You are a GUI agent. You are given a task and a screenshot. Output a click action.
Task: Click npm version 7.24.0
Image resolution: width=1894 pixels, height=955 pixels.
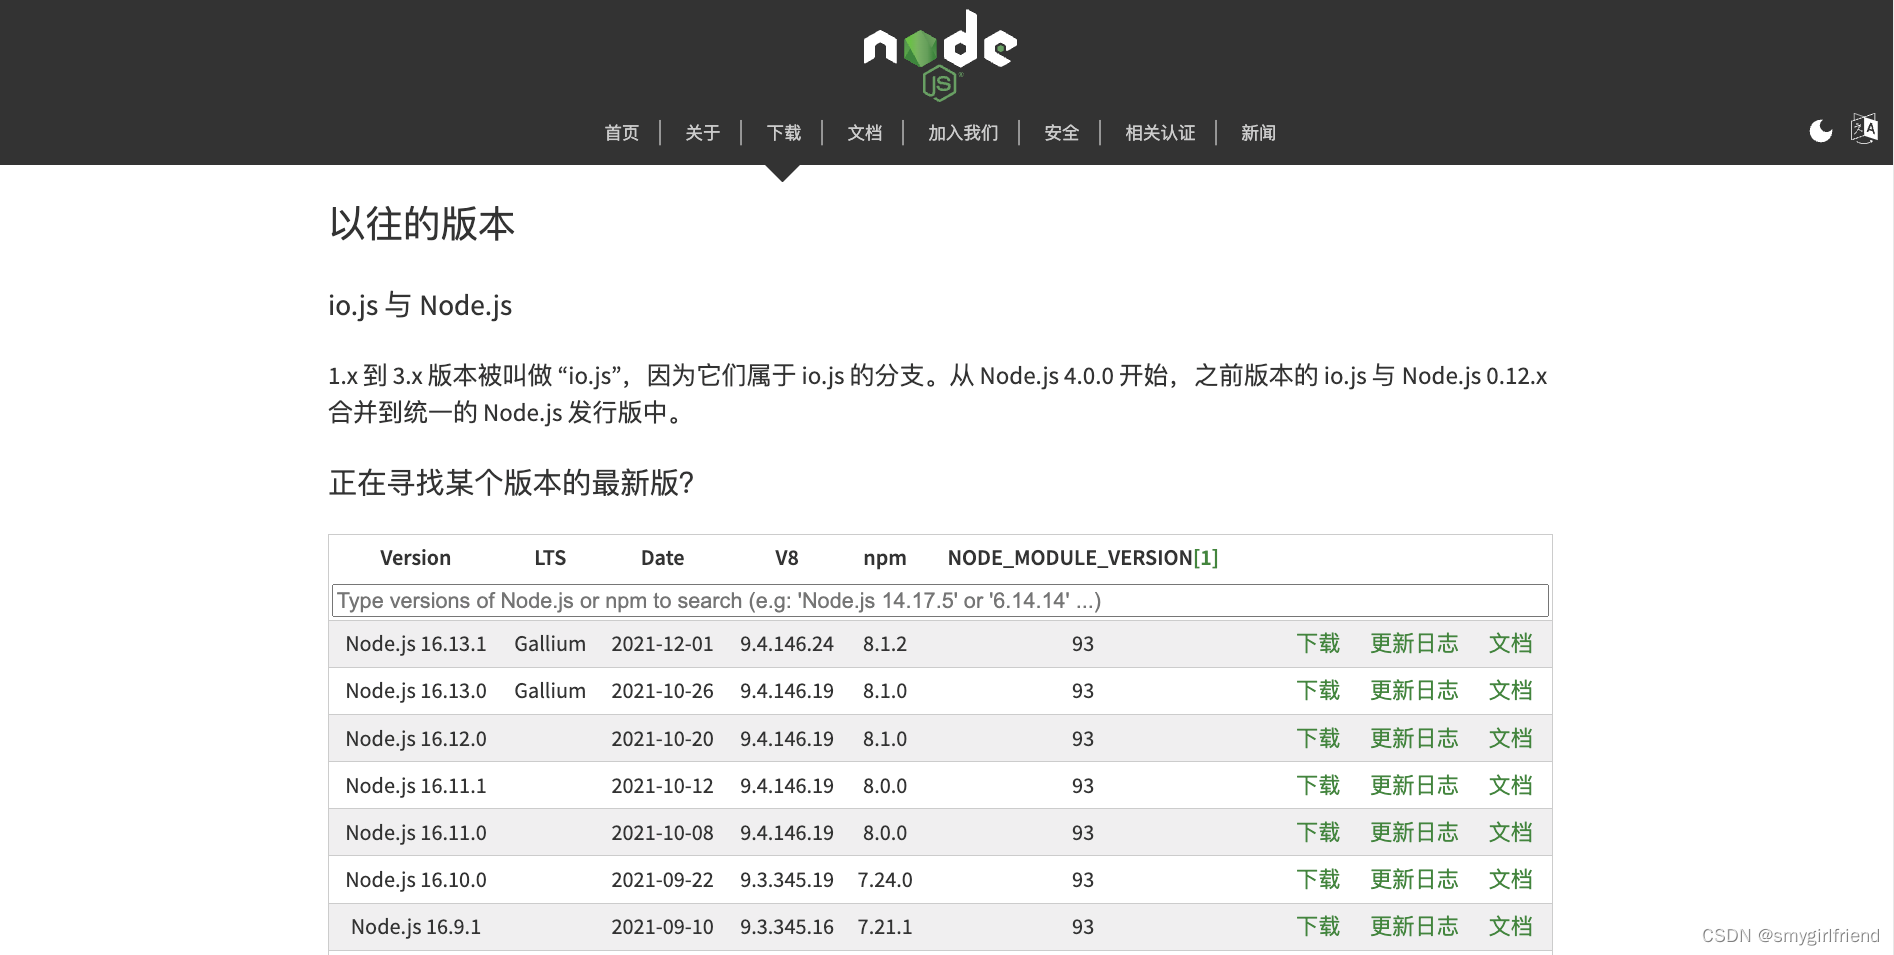point(885,880)
